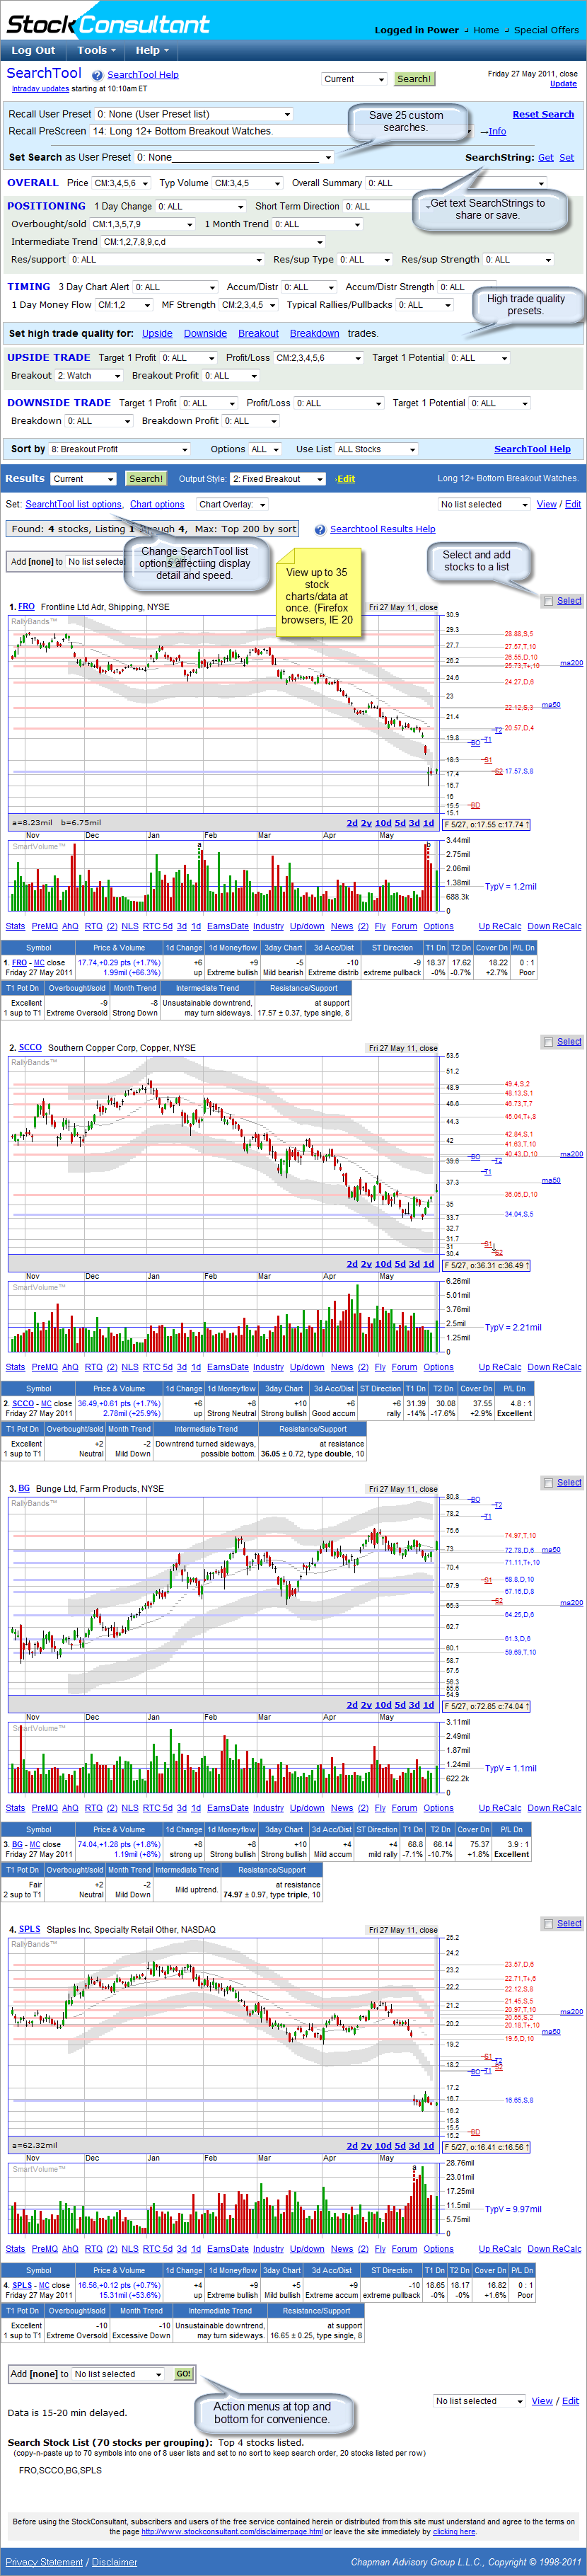Open the Intermediate Trend dropdown
Screen dimensions: 587x2576
214,242
